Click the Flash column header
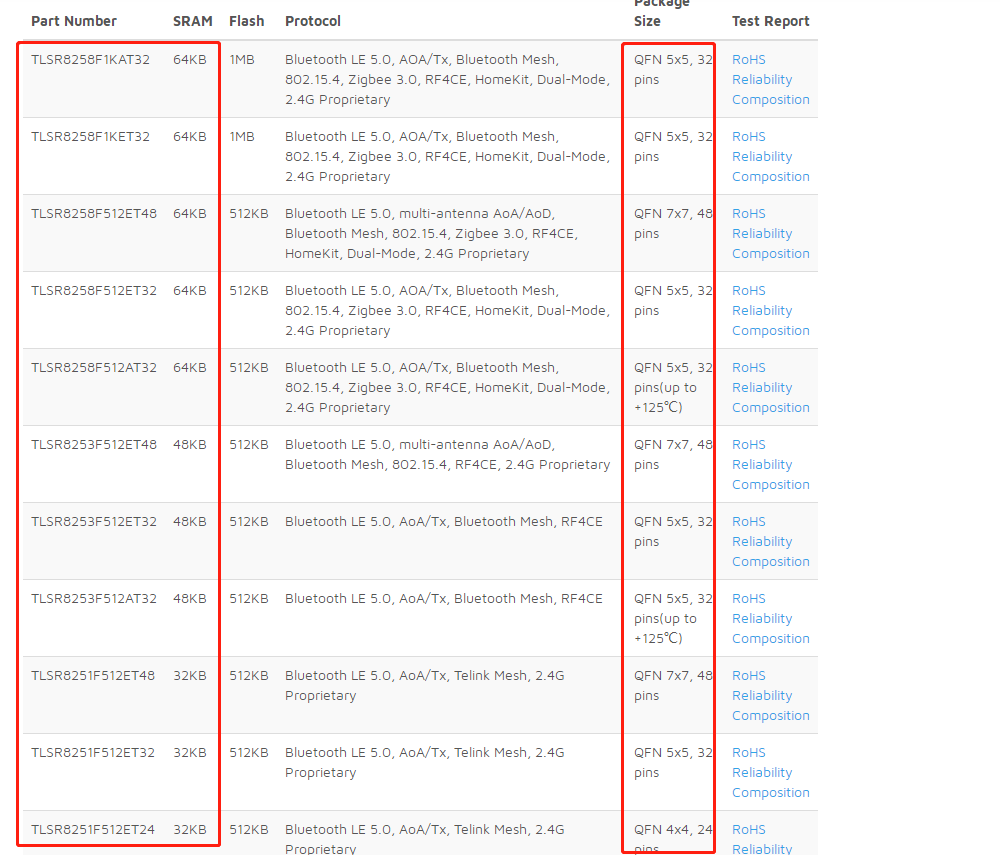Viewport: 1000px width, 855px height. pyautogui.click(x=247, y=21)
